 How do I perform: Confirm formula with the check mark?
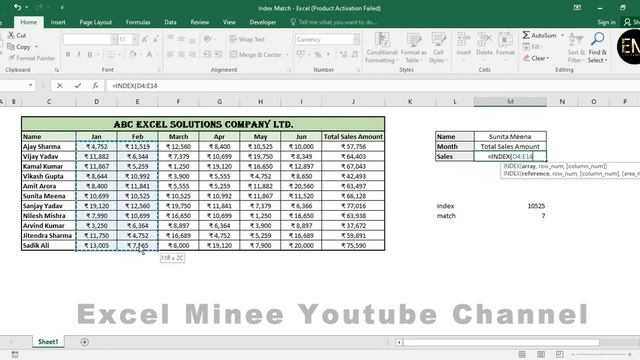[x=78, y=85]
